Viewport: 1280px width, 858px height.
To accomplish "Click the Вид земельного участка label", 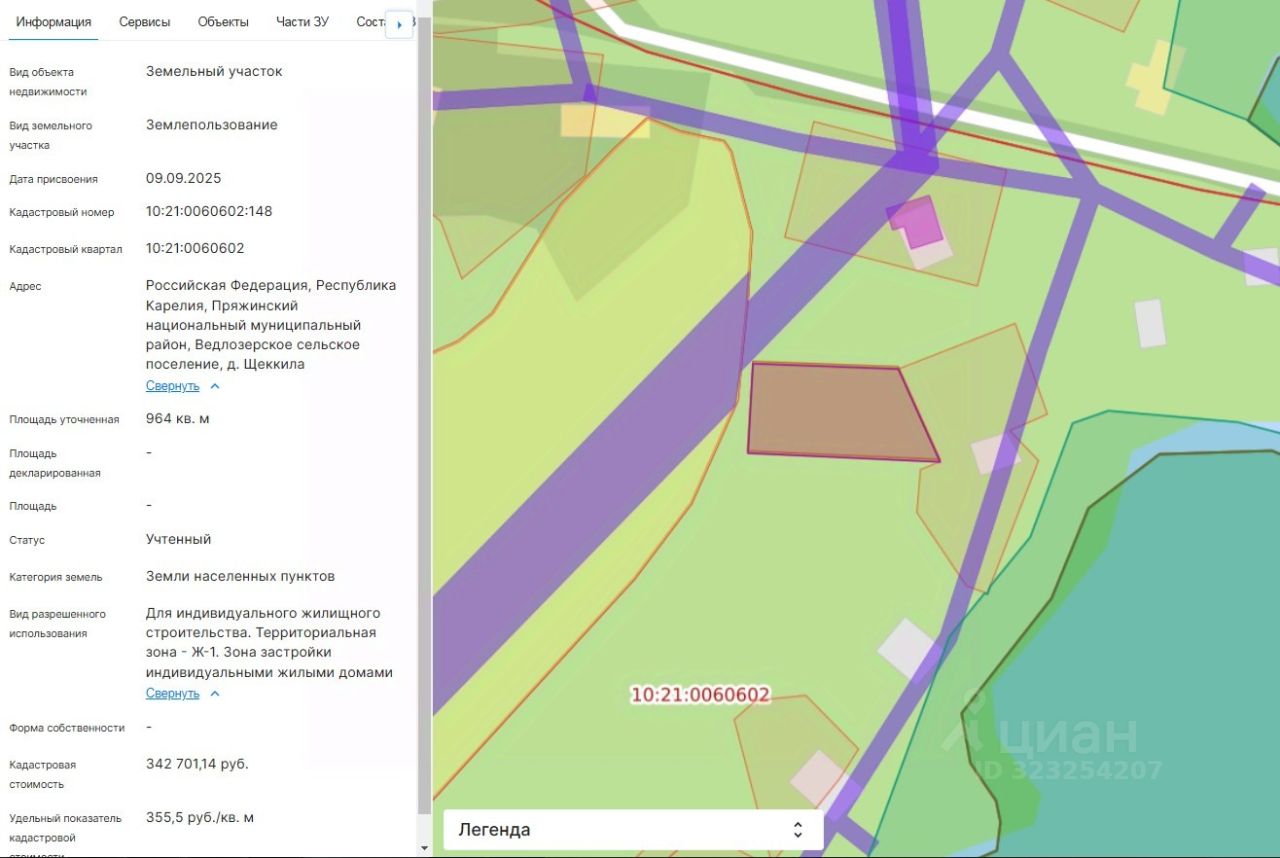I will 51,136.
